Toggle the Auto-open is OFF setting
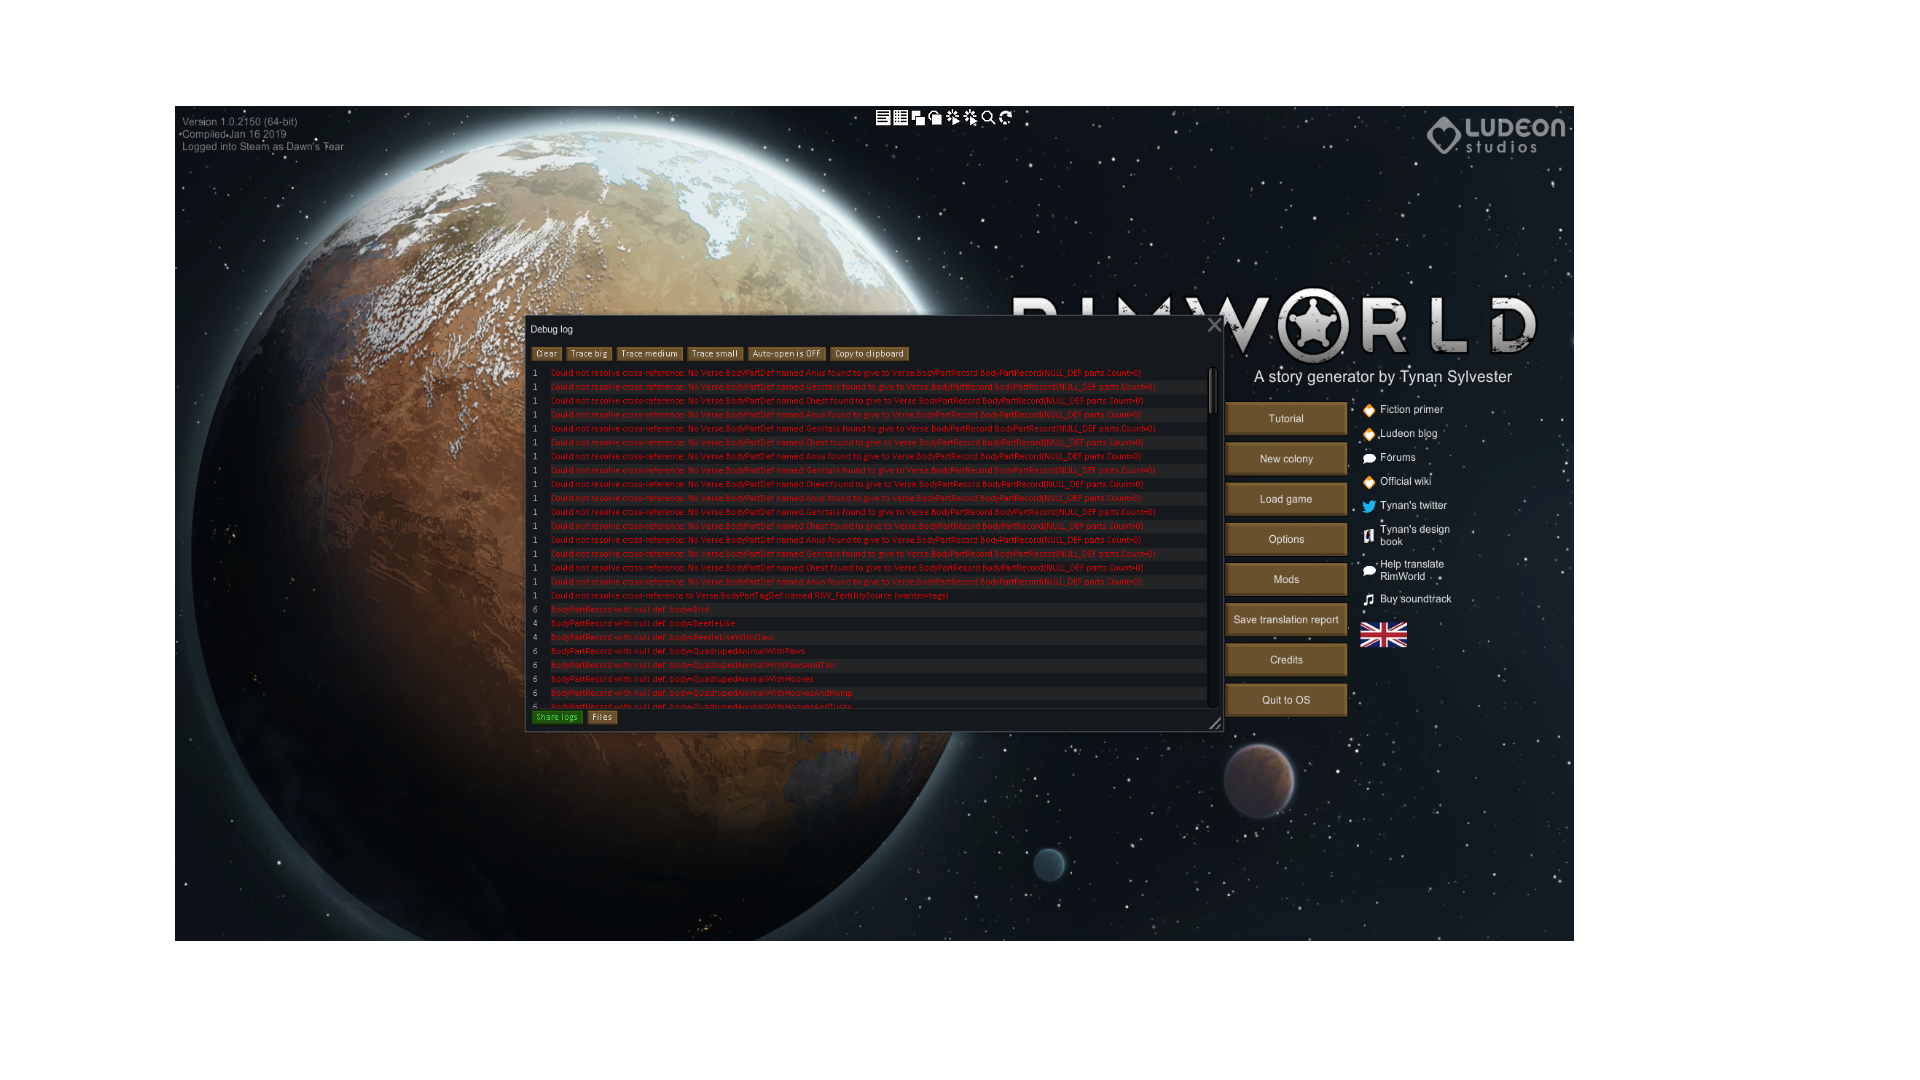Screen dimensions: 1920x1080 click(786, 354)
